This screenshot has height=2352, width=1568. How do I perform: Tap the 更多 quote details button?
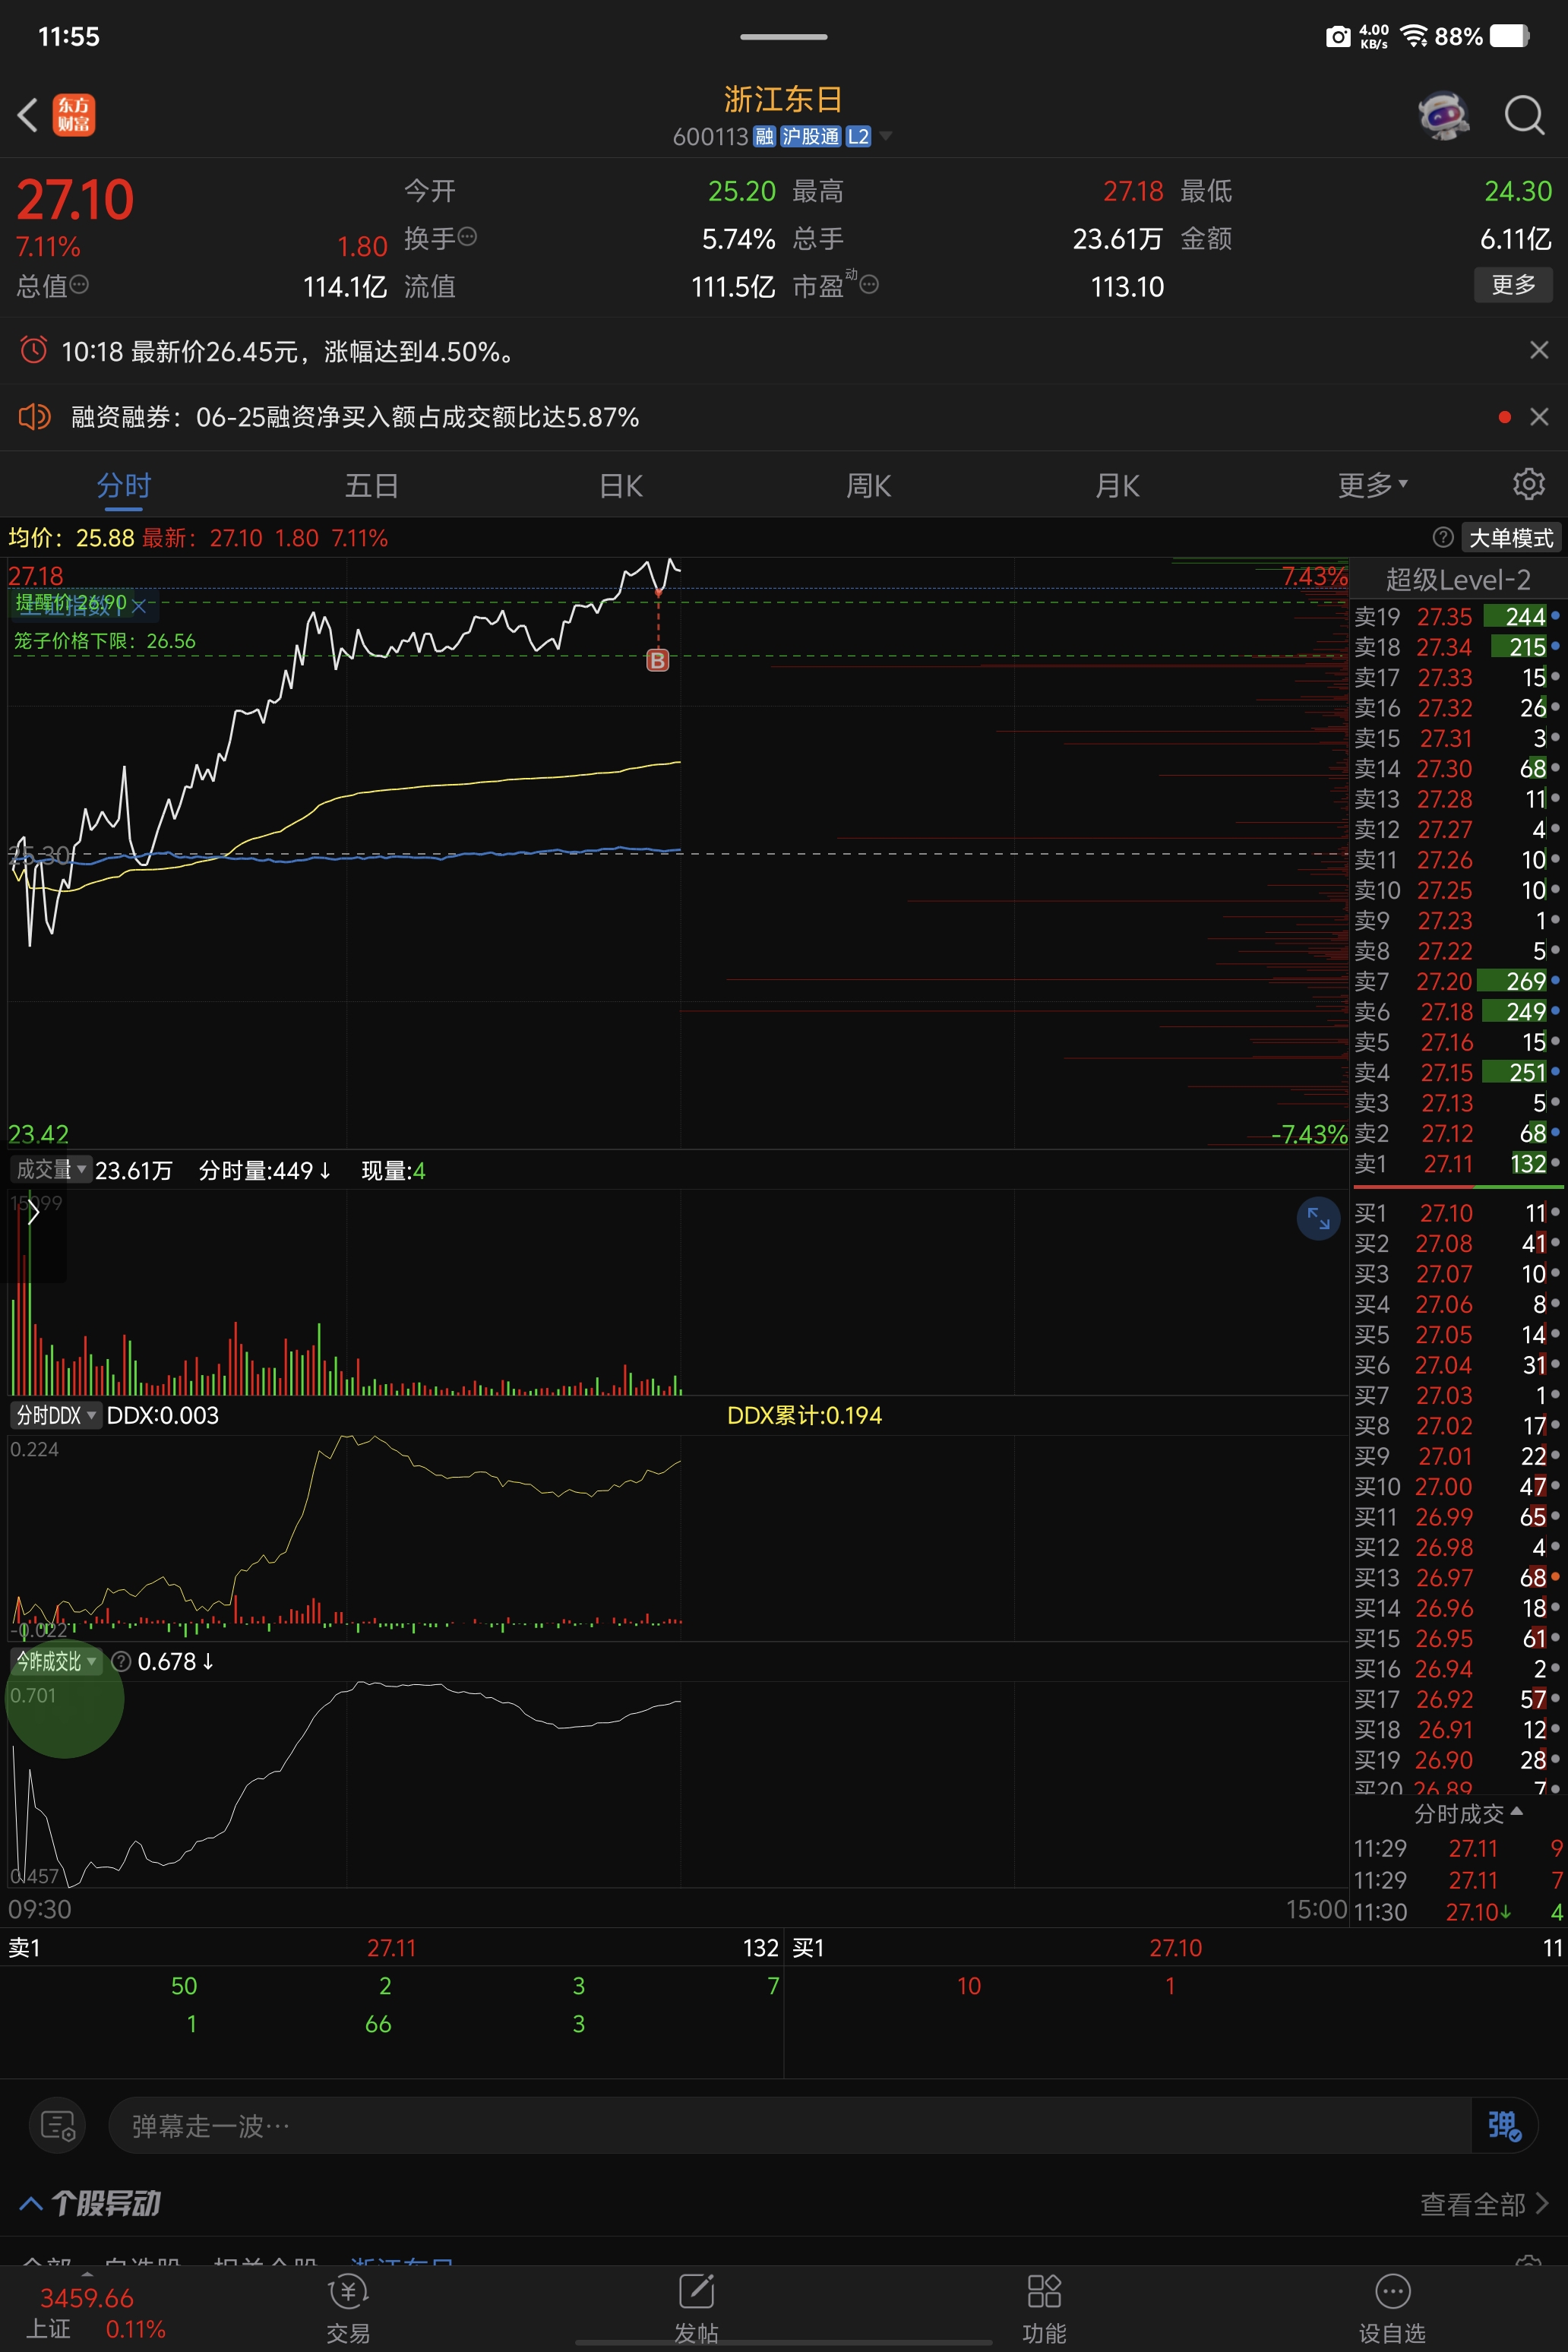(1513, 284)
